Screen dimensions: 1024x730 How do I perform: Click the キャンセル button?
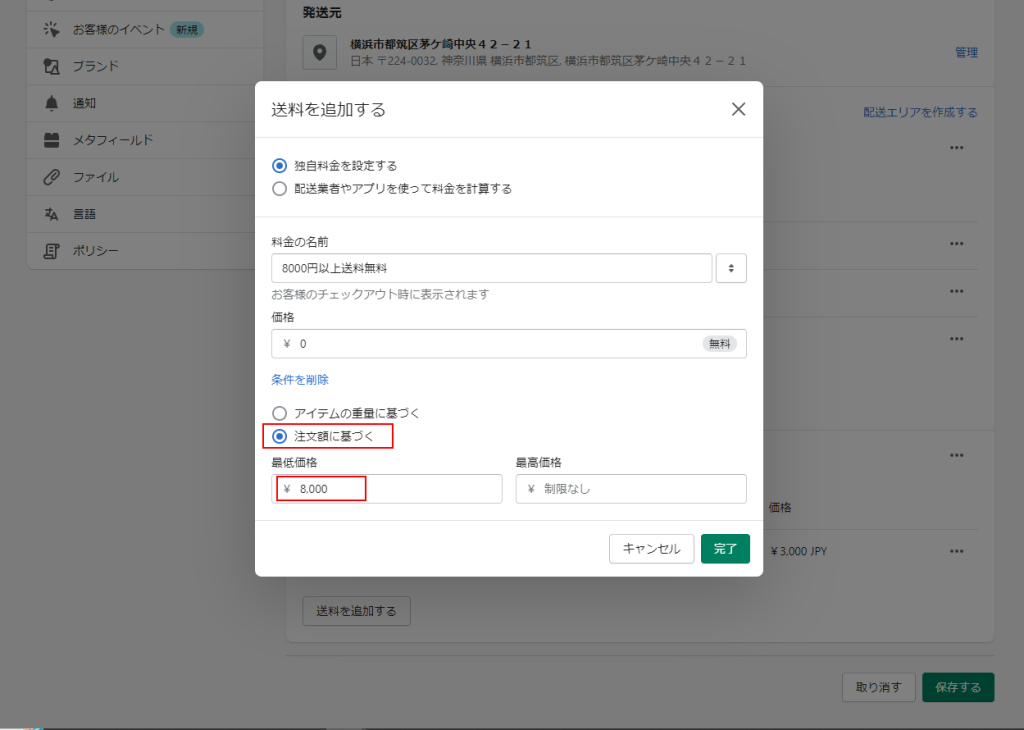pos(651,548)
